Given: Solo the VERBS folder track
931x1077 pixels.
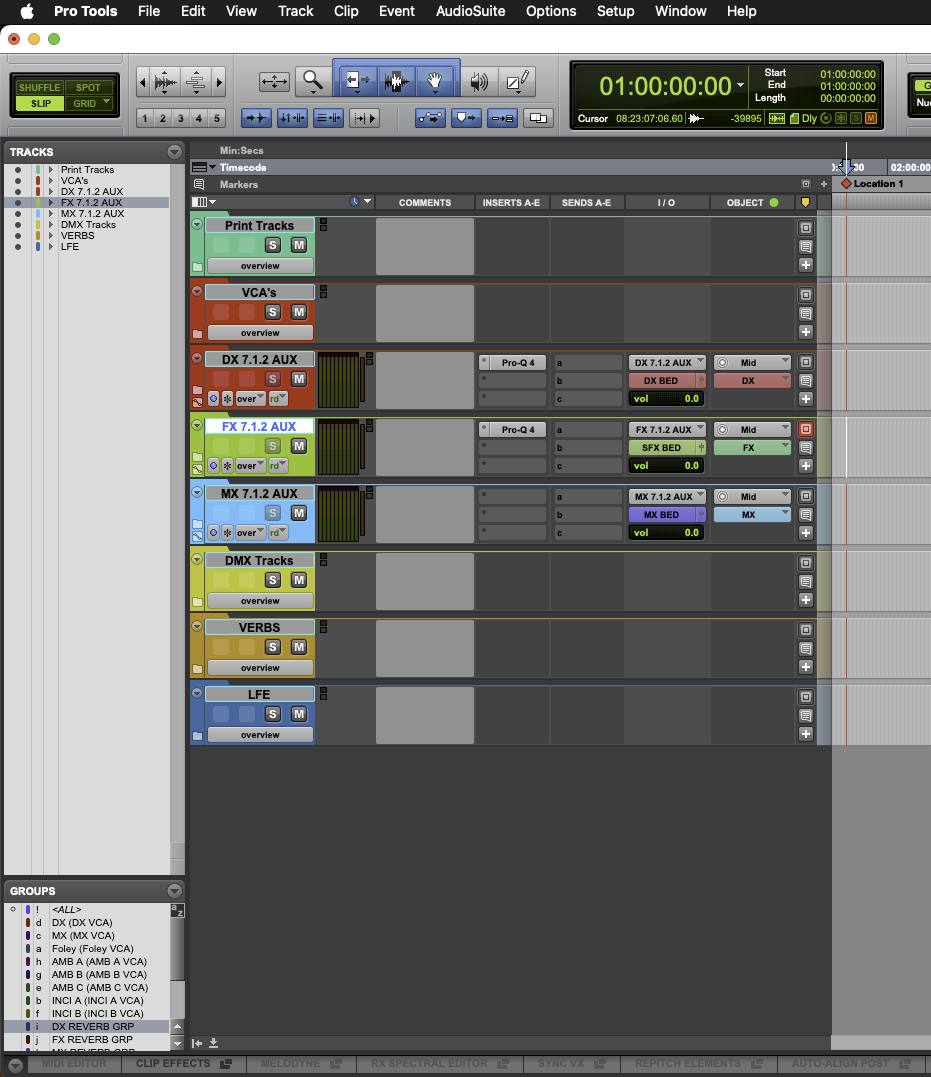Looking at the screenshot, I should [273, 647].
